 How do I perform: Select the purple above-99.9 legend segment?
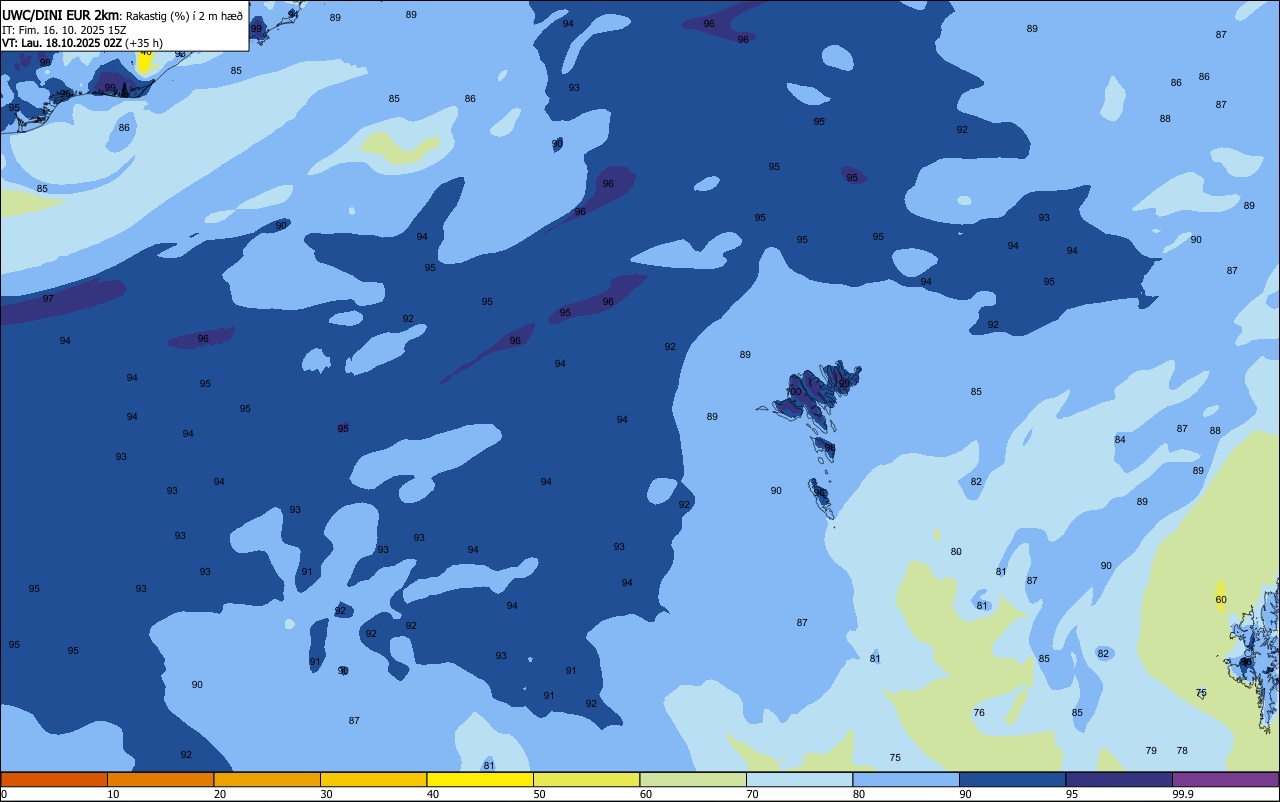(x=1225, y=779)
